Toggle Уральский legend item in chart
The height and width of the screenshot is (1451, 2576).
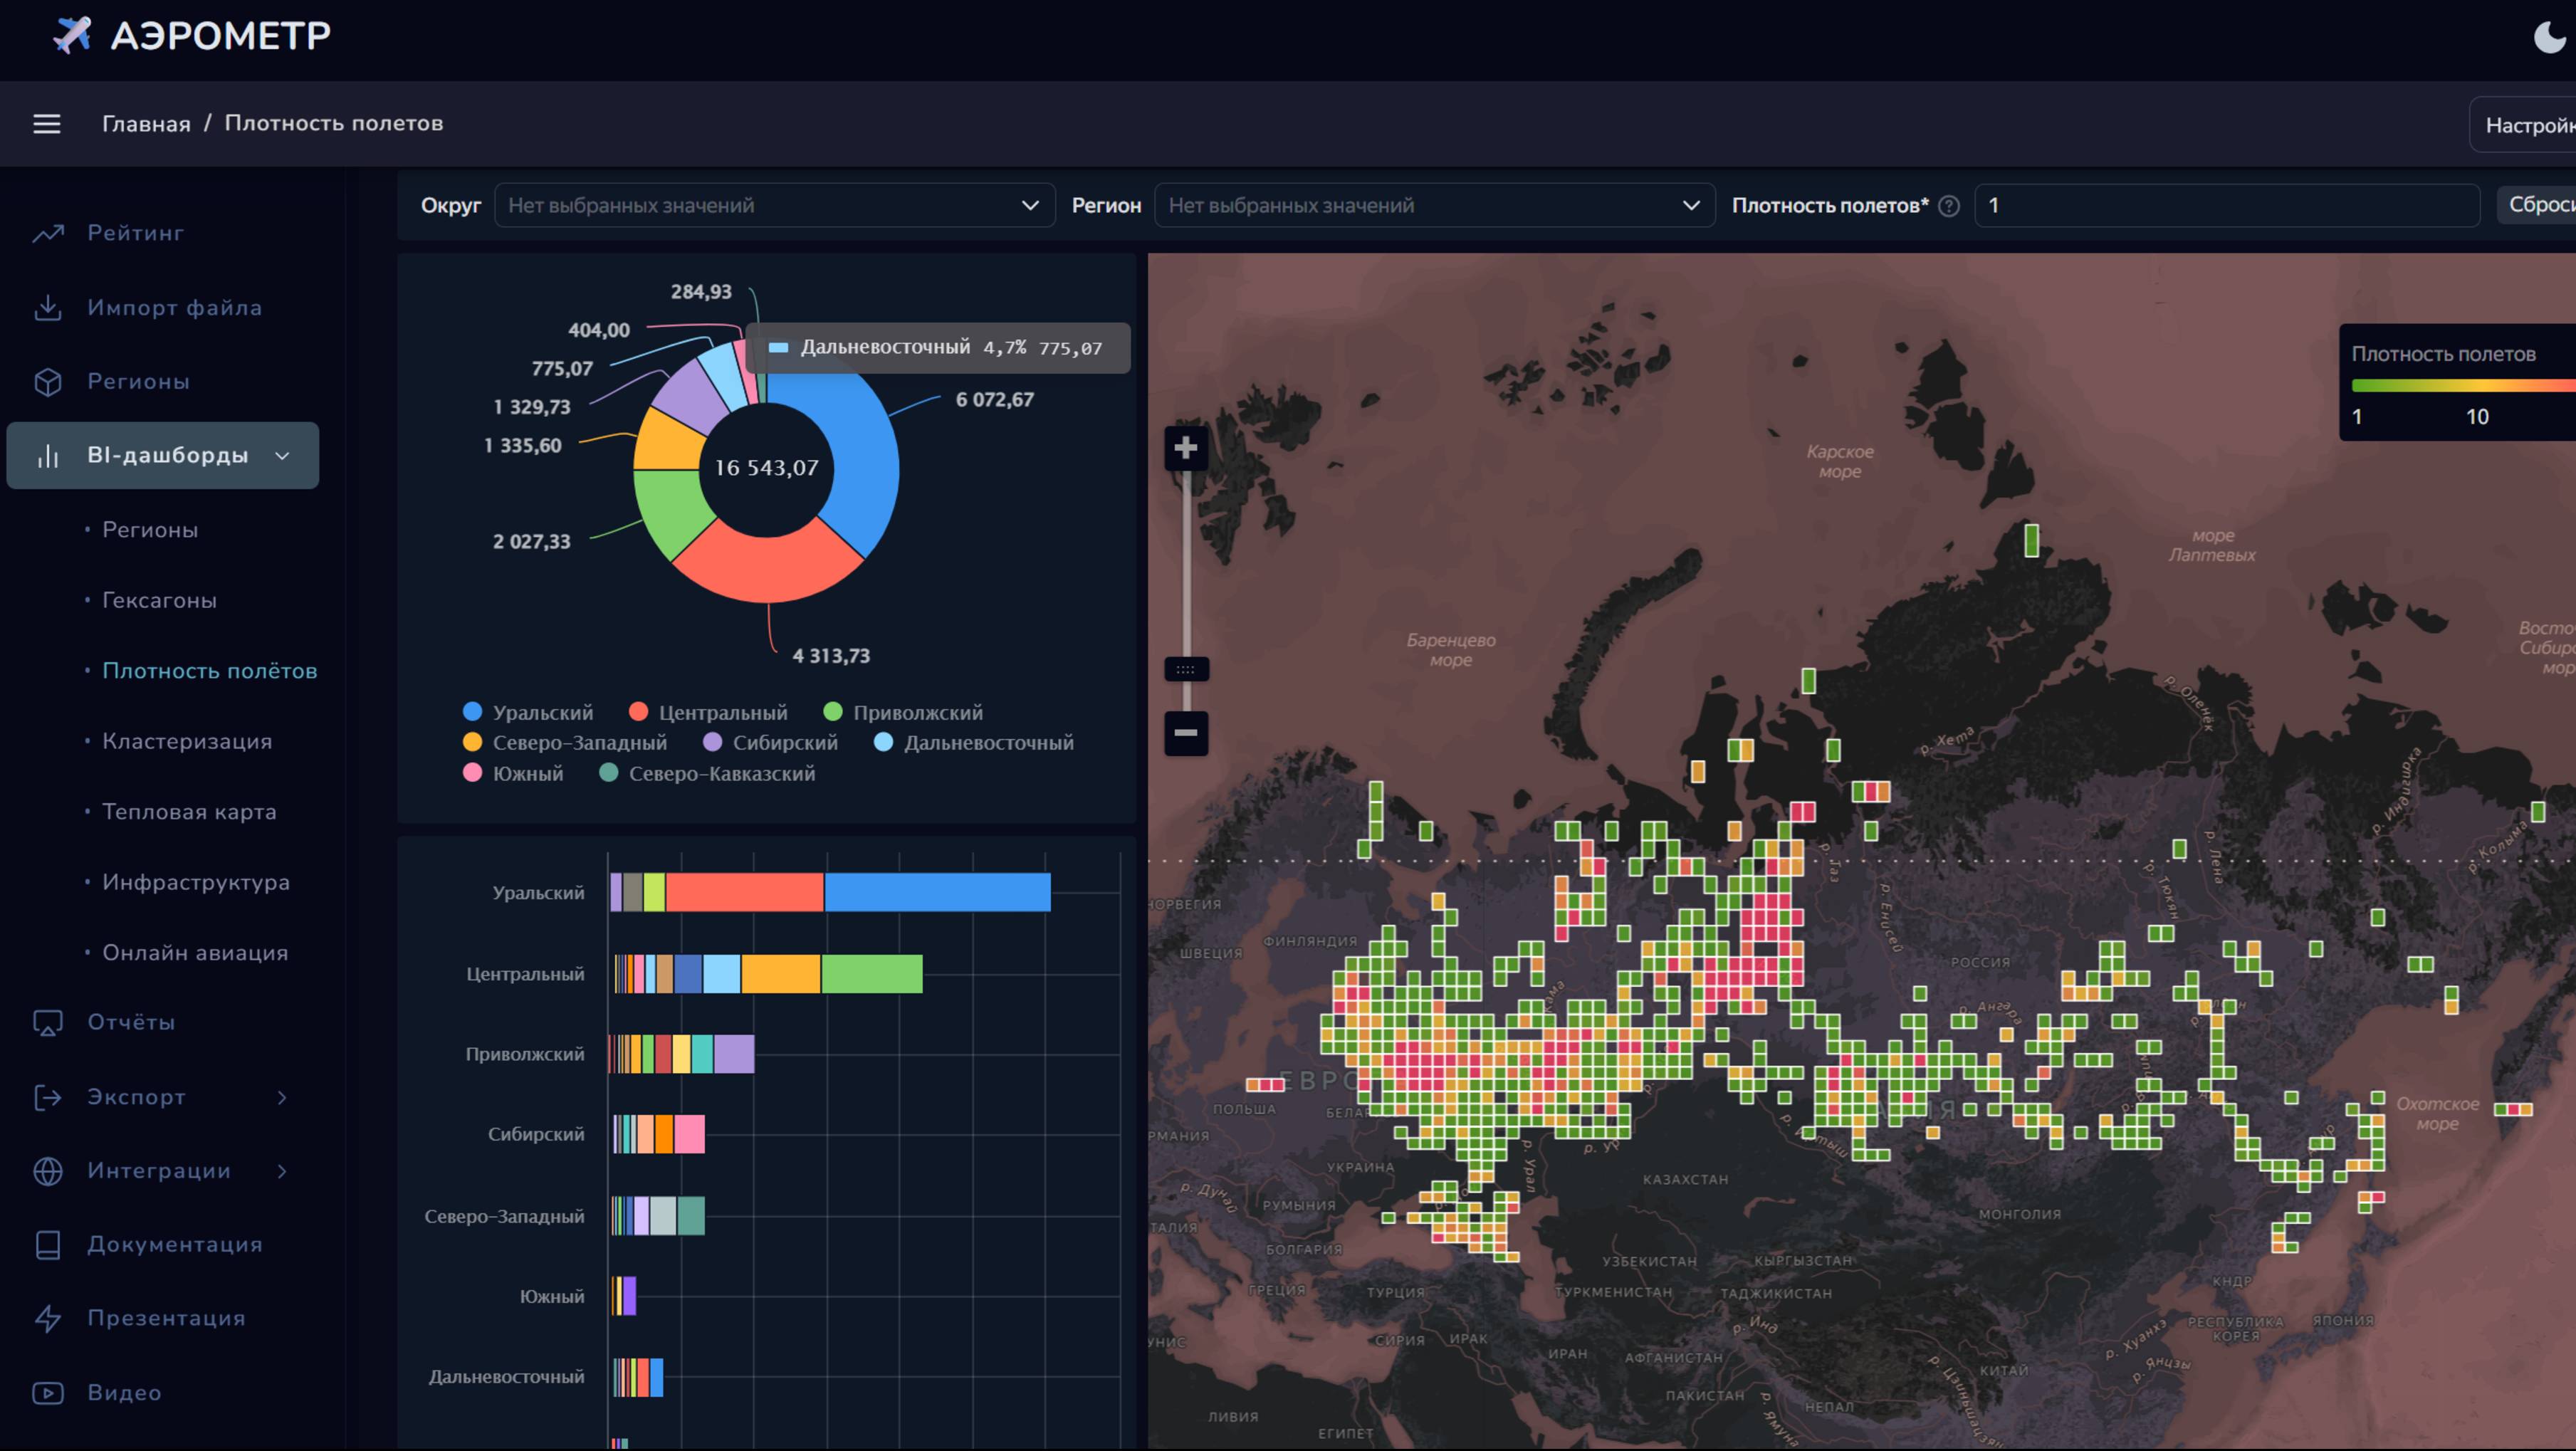tap(528, 712)
